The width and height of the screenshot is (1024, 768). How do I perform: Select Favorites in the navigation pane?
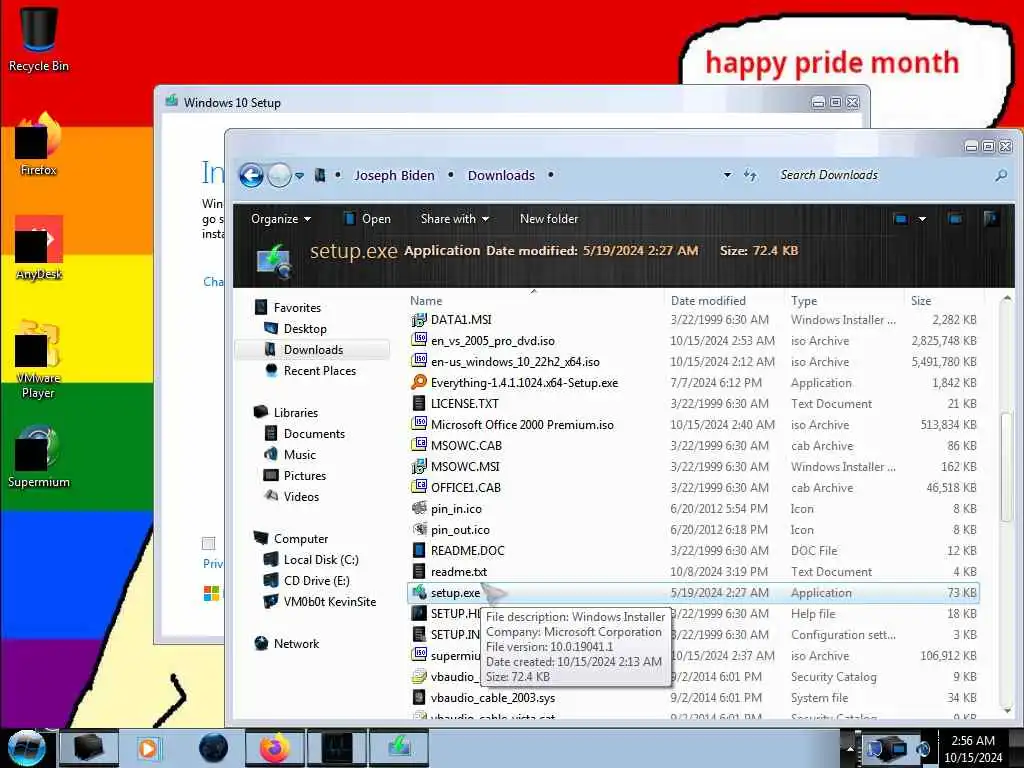(297, 308)
